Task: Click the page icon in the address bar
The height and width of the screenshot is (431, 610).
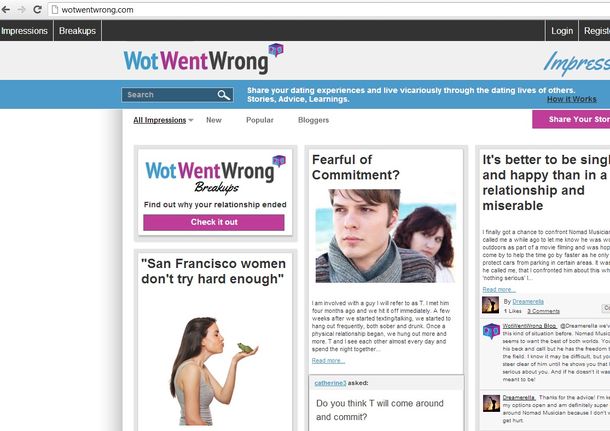Action: (x=55, y=10)
